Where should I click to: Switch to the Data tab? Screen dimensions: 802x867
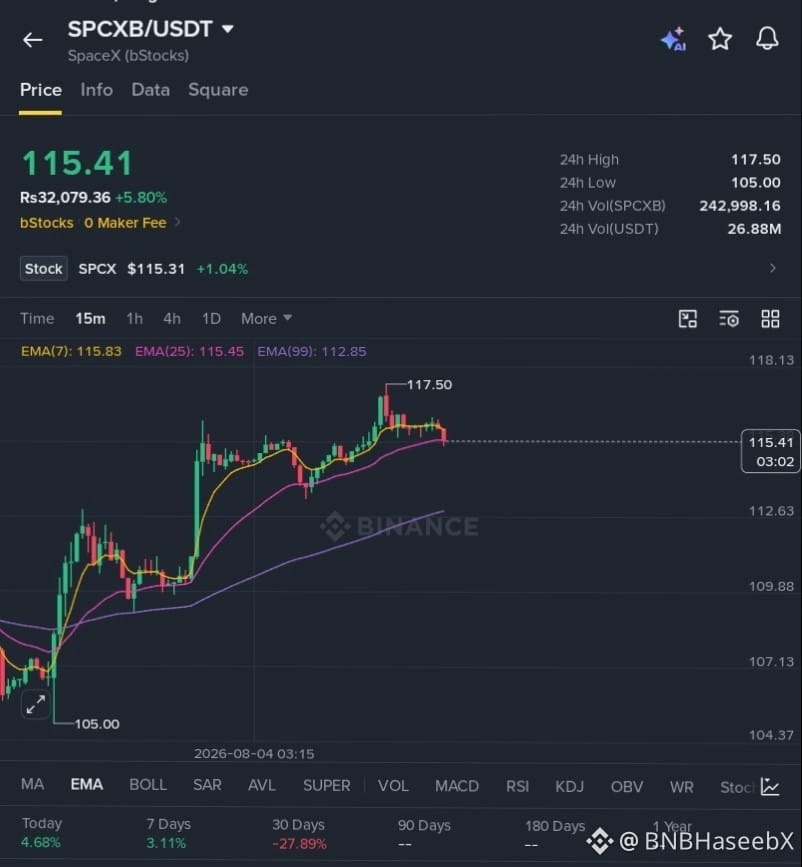150,90
